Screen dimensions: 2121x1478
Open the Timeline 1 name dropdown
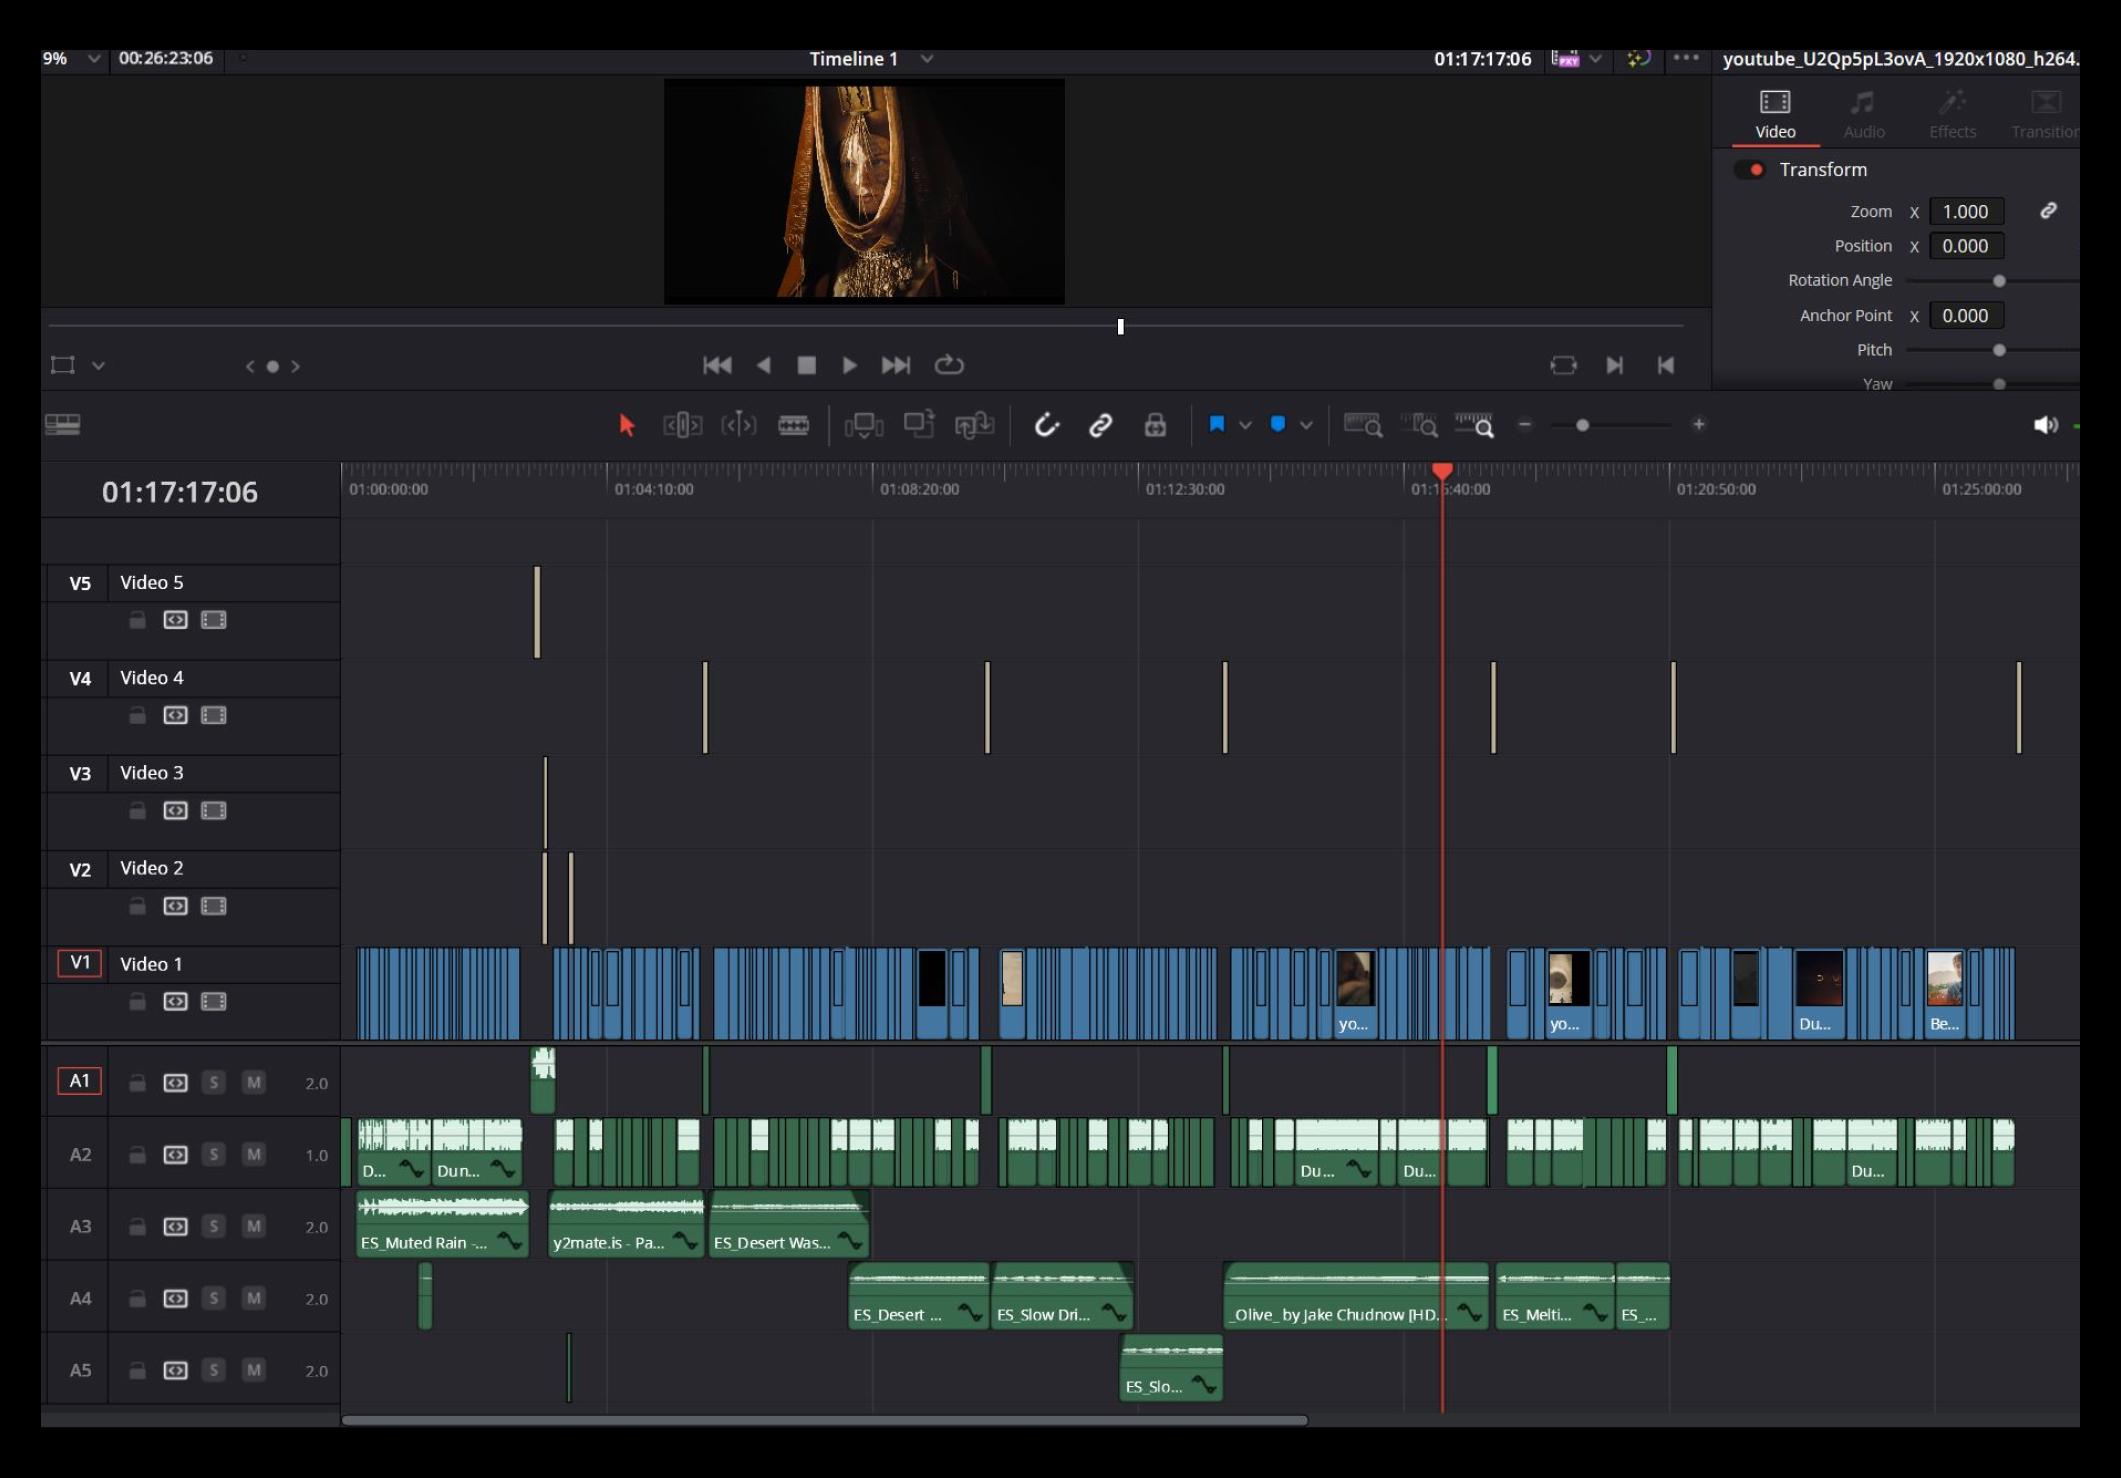[927, 59]
